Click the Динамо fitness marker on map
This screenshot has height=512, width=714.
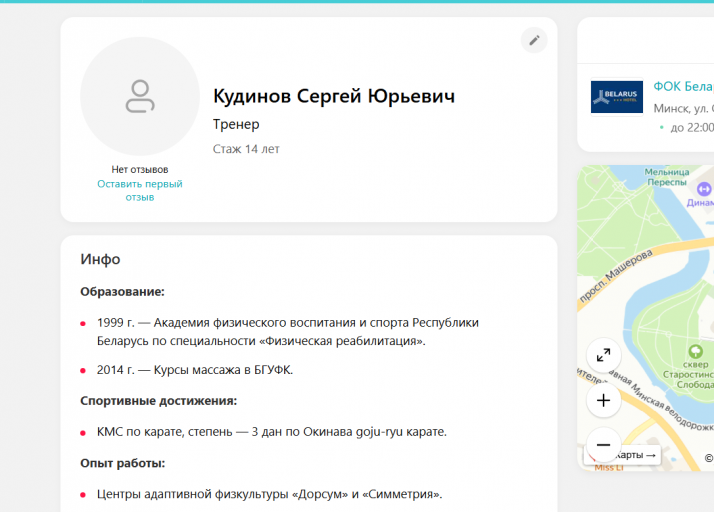pyautogui.click(x=704, y=189)
